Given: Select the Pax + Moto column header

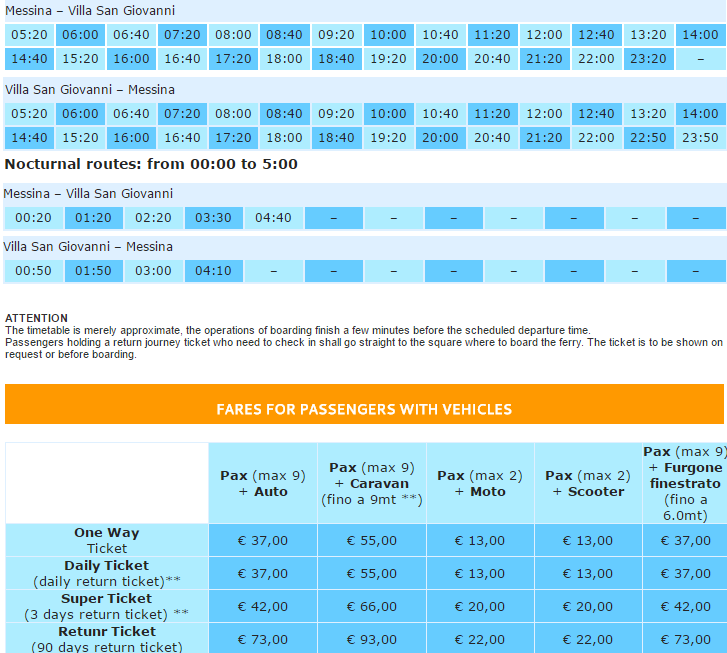Looking at the screenshot, I should click(480, 484).
